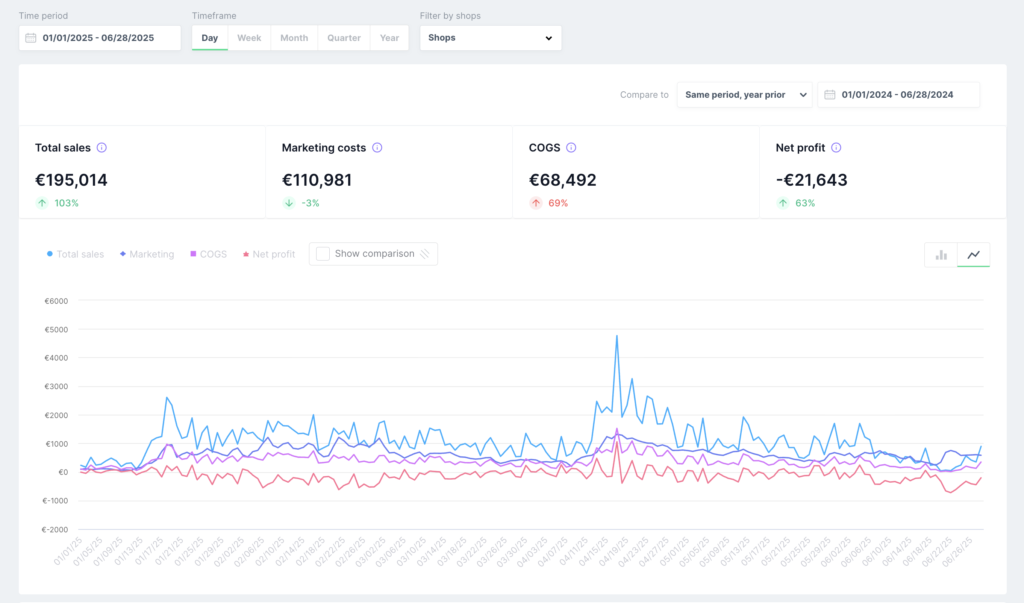This screenshot has width=1024, height=603.
Task: Click the comparison date range calendar icon
Action: (829, 95)
